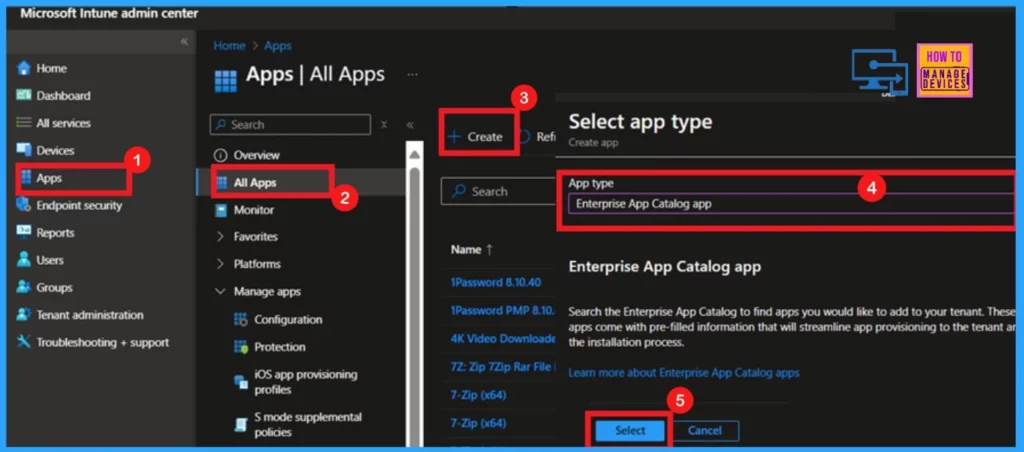Expand the Favorites section

[220, 236]
